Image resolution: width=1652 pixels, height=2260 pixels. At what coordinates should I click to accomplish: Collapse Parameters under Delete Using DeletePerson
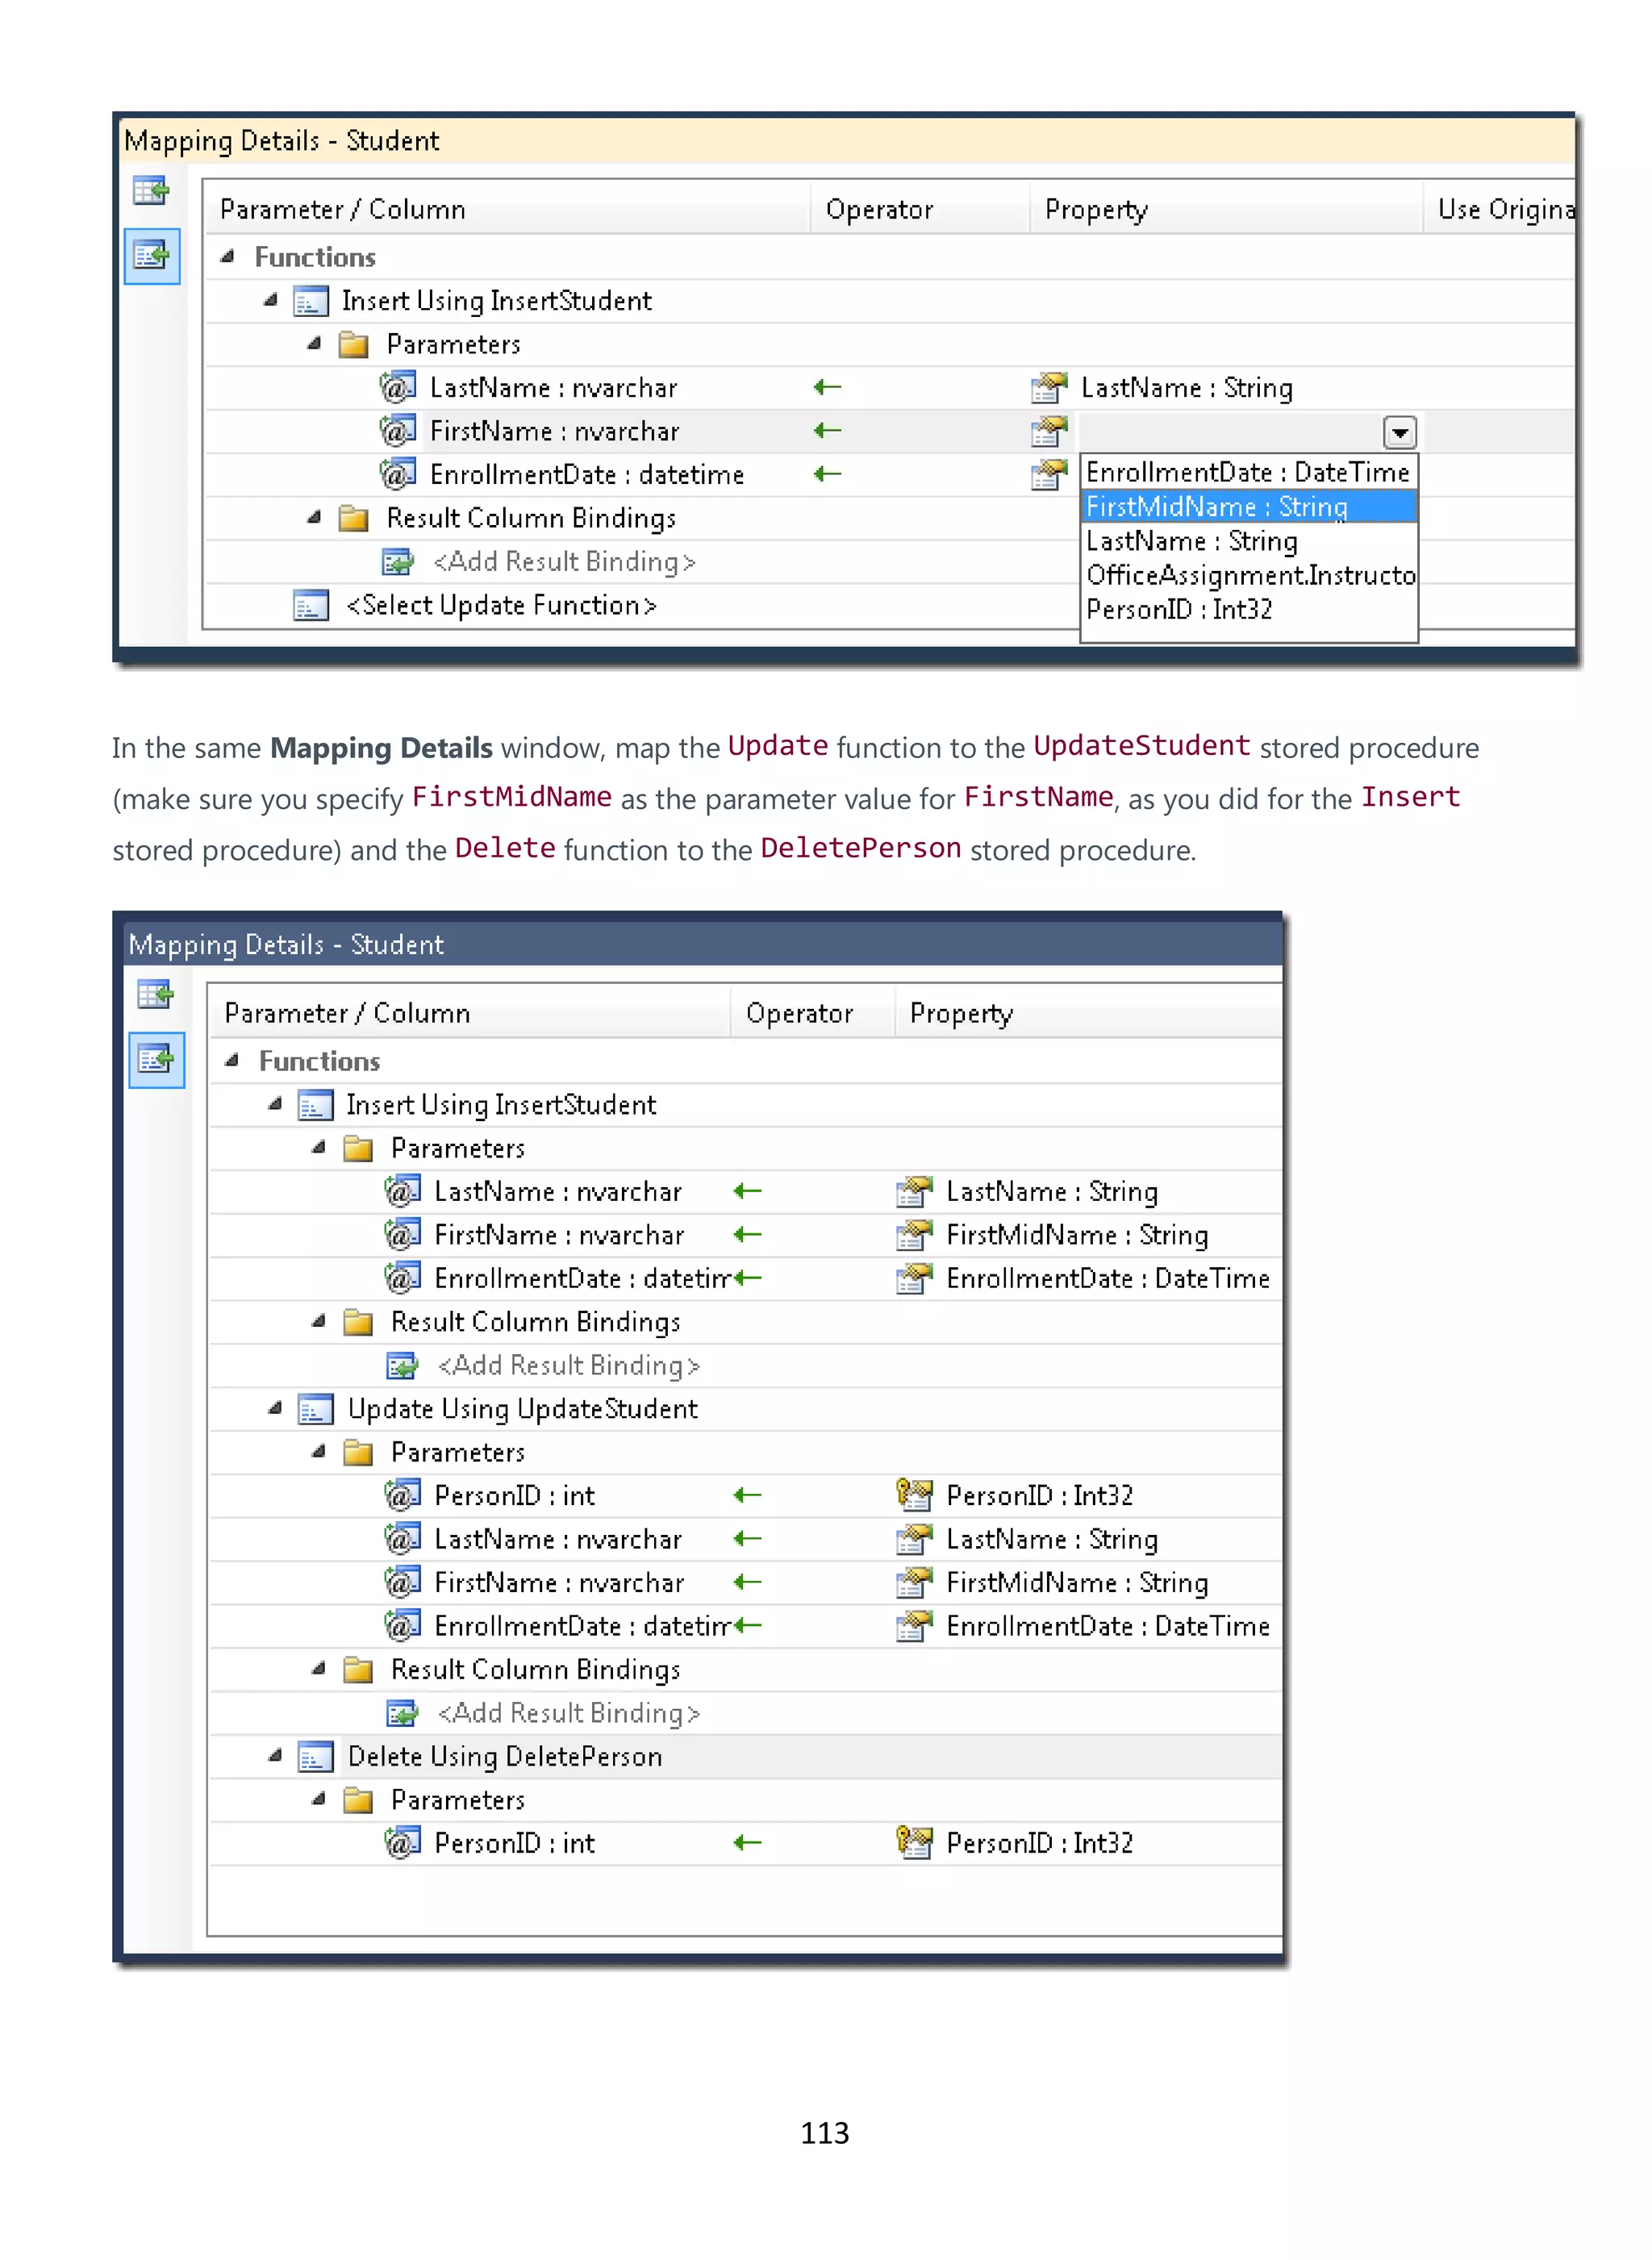click(319, 1799)
